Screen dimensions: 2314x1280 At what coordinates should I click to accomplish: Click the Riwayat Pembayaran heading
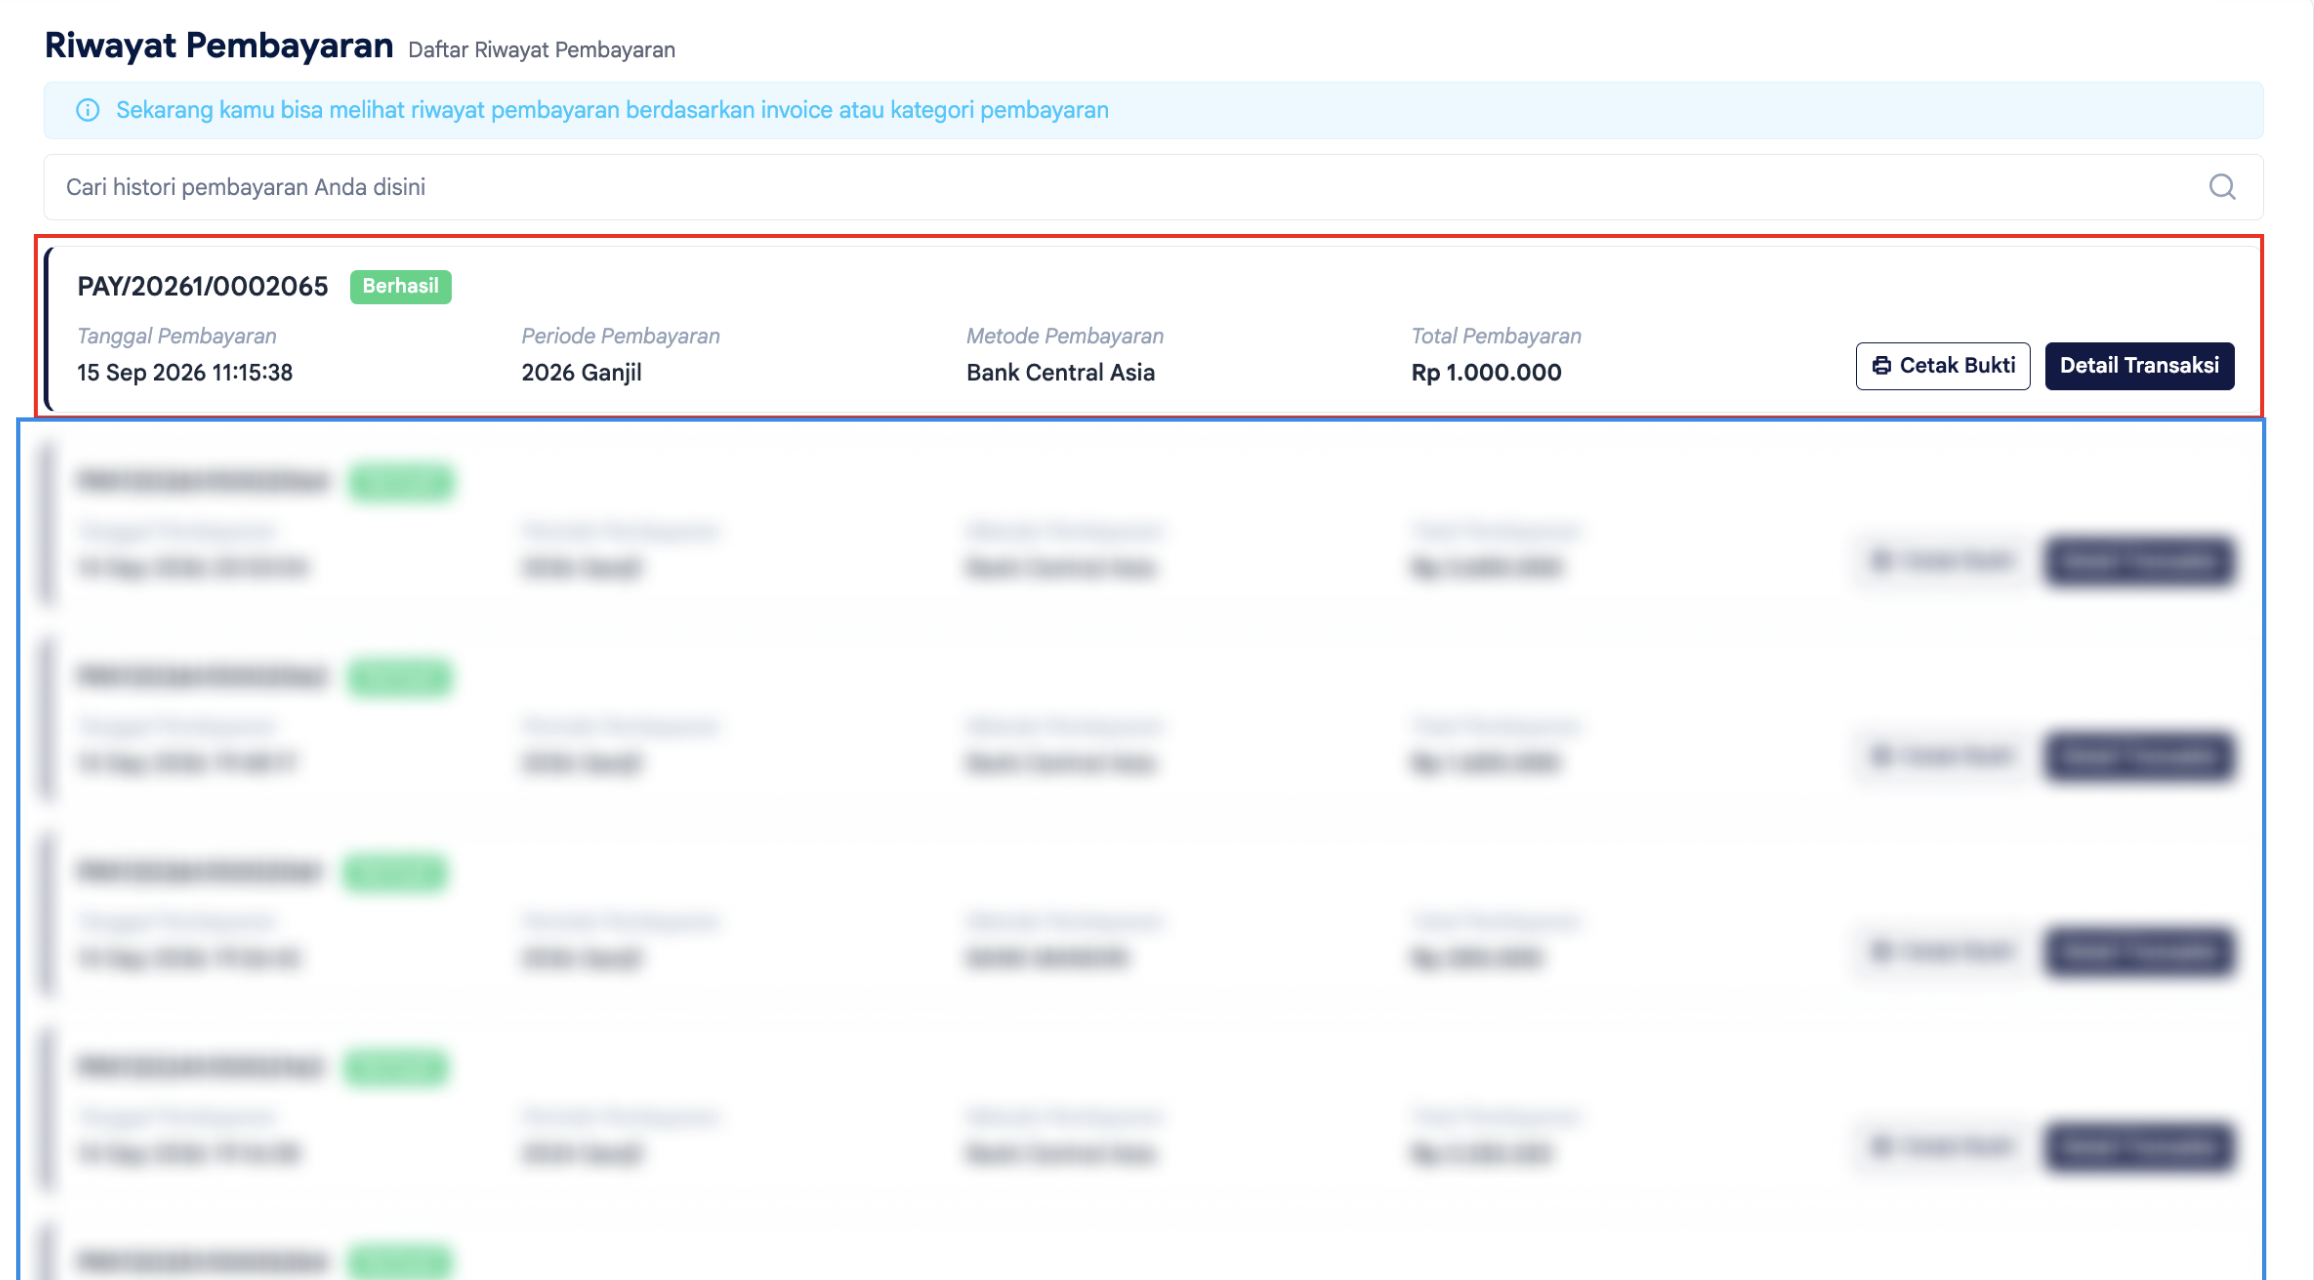click(x=219, y=46)
